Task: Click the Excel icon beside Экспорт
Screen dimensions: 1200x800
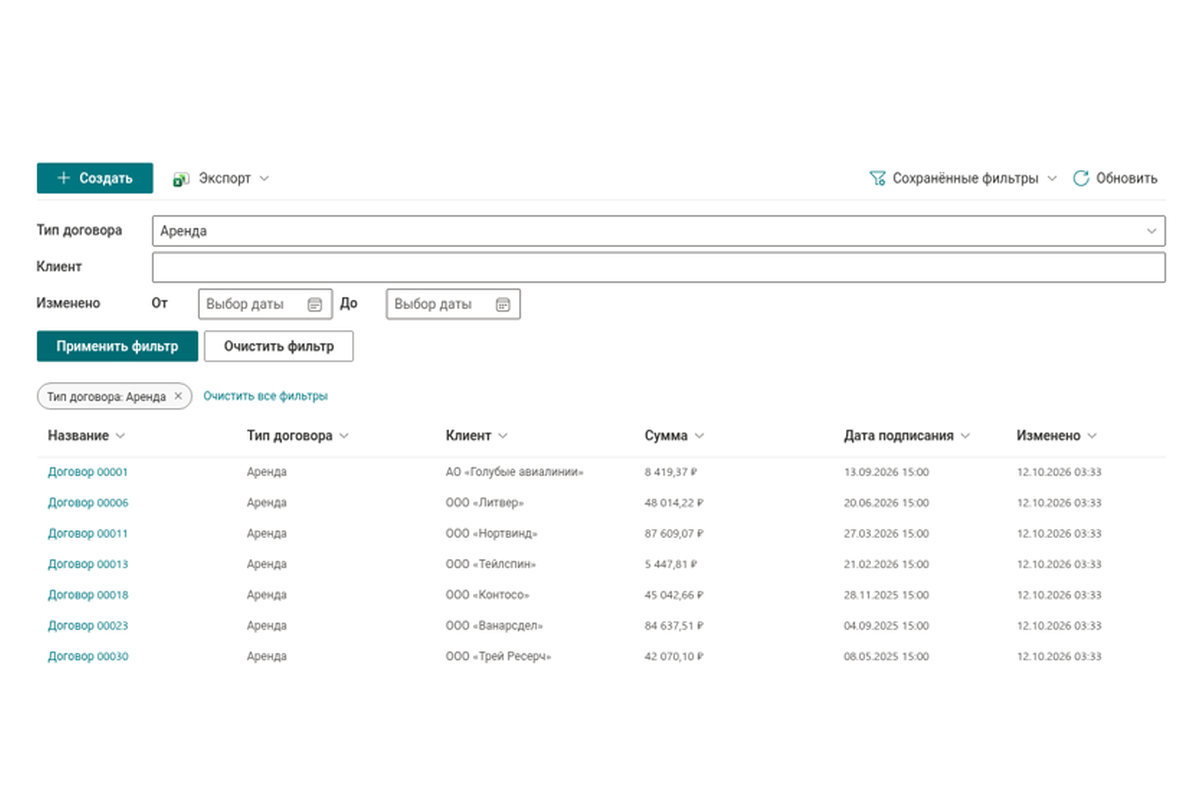Action: click(x=181, y=179)
